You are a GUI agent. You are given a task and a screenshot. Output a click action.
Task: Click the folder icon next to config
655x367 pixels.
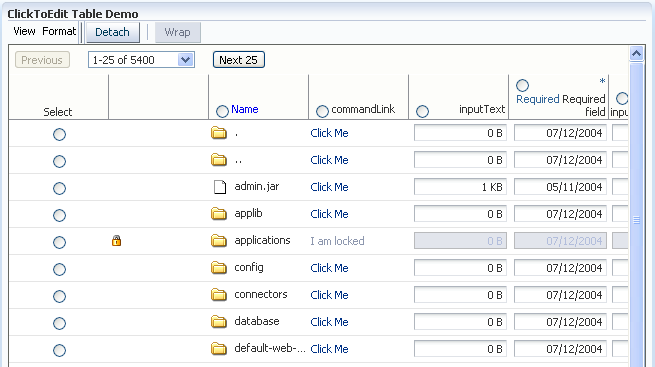coord(218,268)
